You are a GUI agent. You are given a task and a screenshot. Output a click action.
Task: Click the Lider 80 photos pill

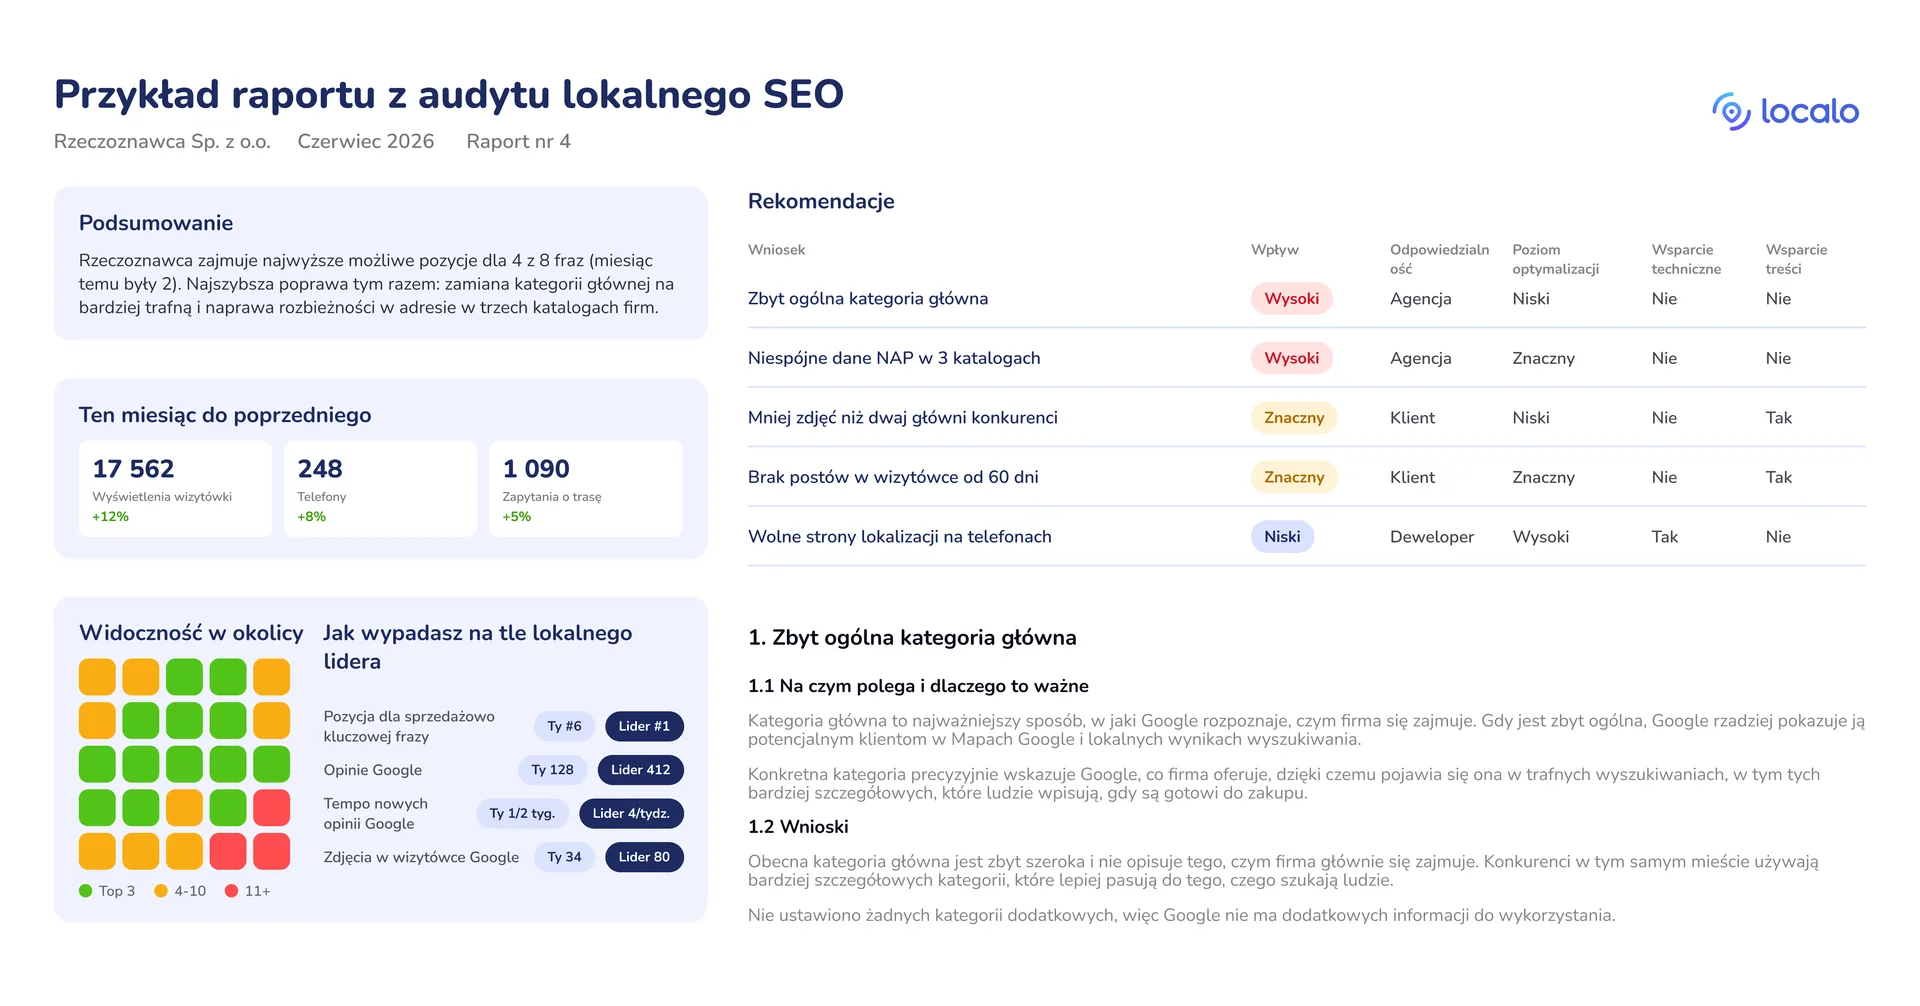click(644, 857)
